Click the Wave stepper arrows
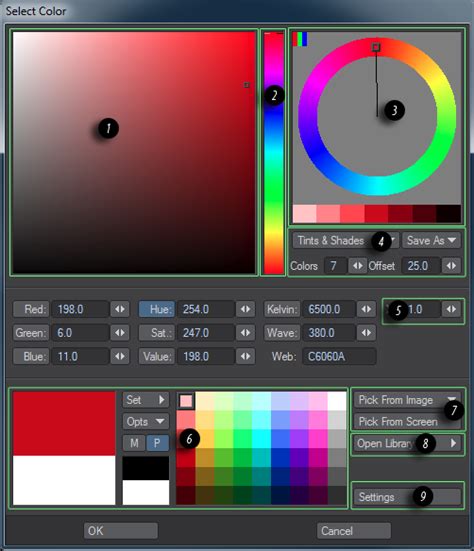 point(366,333)
